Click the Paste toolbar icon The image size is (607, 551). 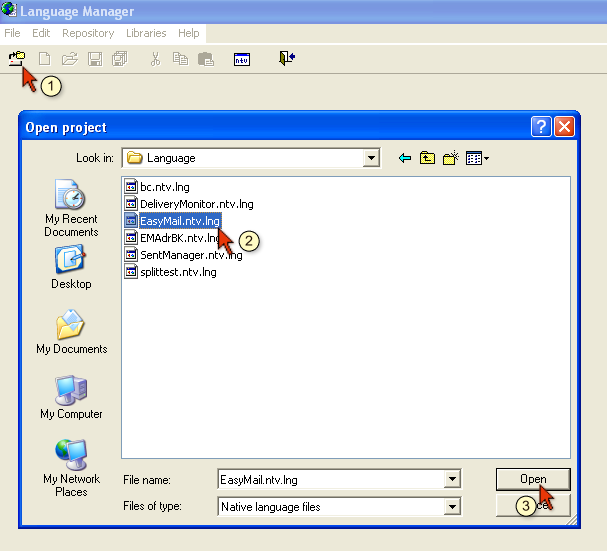206,59
